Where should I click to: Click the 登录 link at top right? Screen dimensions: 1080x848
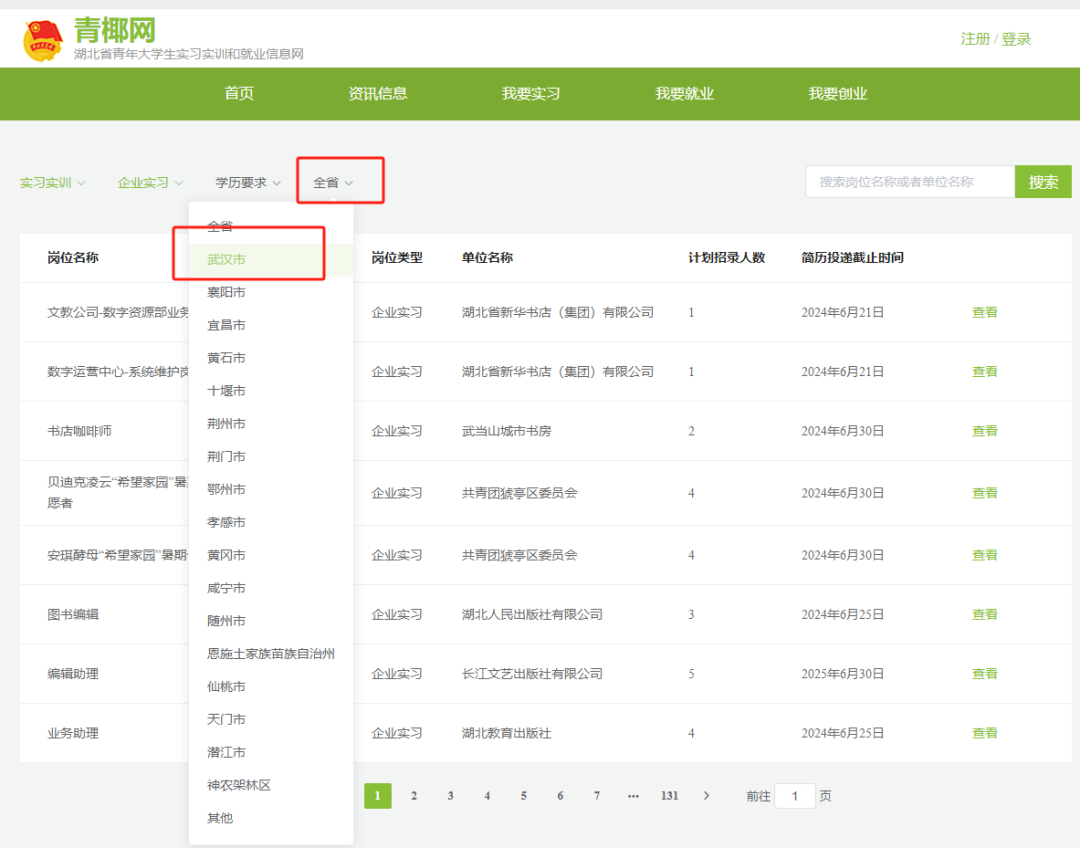pos(1016,39)
